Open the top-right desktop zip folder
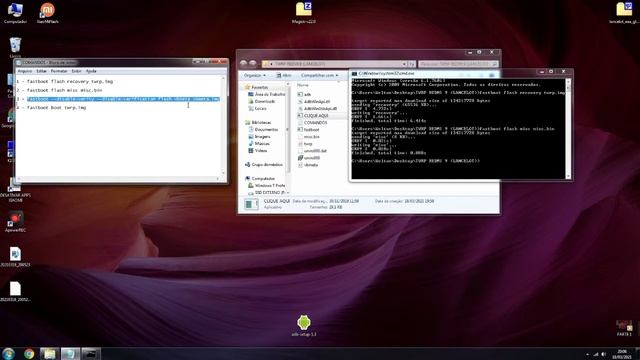This screenshot has width=640, height=360. coord(624,13)
